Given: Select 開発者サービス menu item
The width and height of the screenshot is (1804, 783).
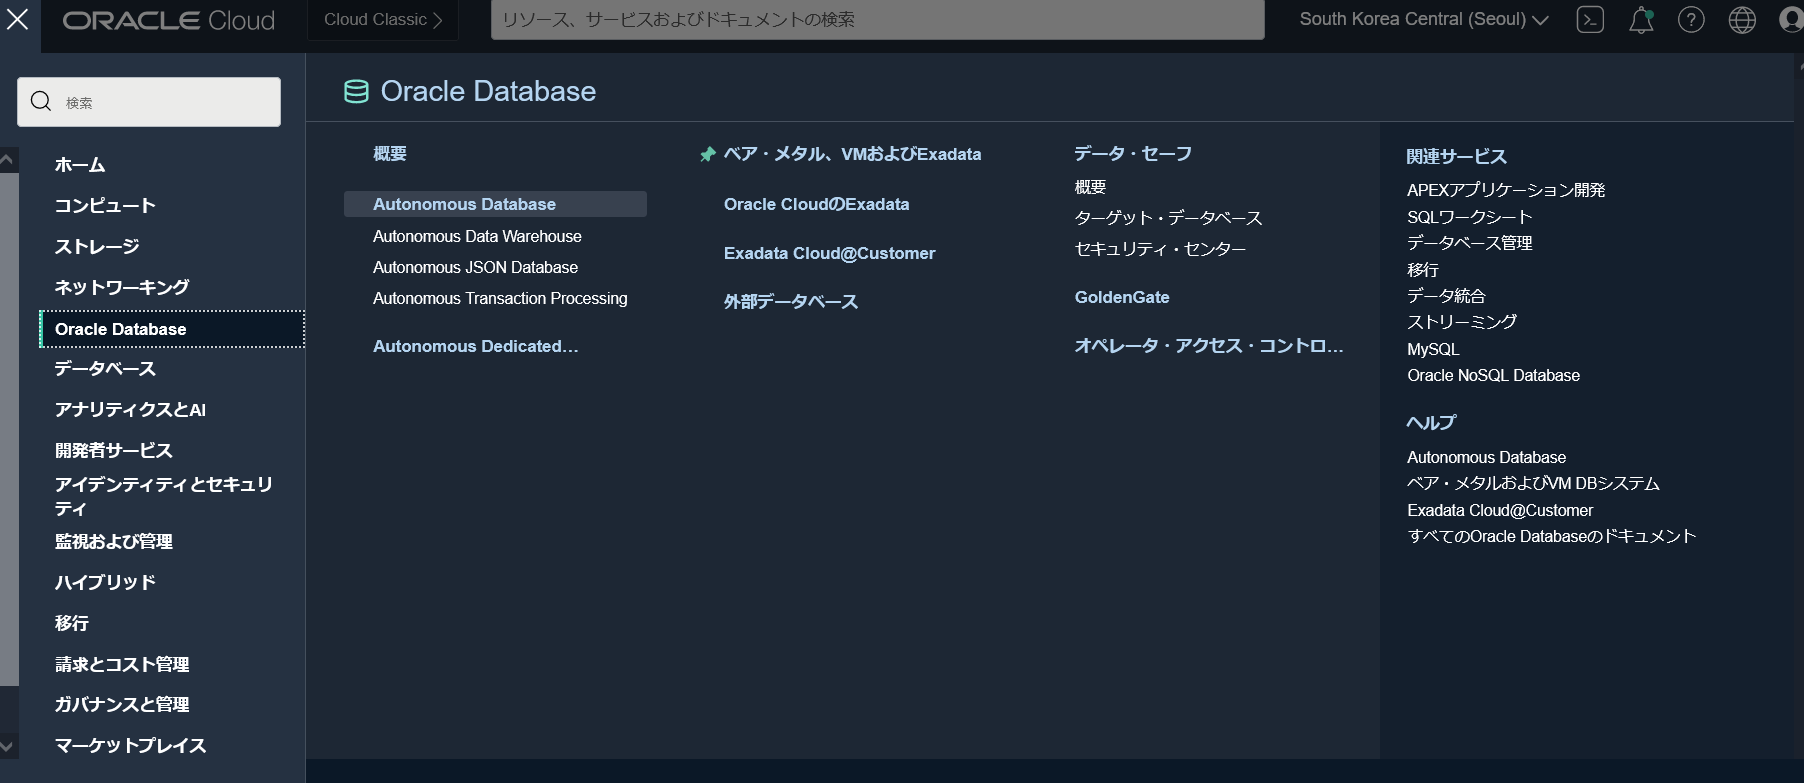Looking at the screenshot, I should pos(114,451).
